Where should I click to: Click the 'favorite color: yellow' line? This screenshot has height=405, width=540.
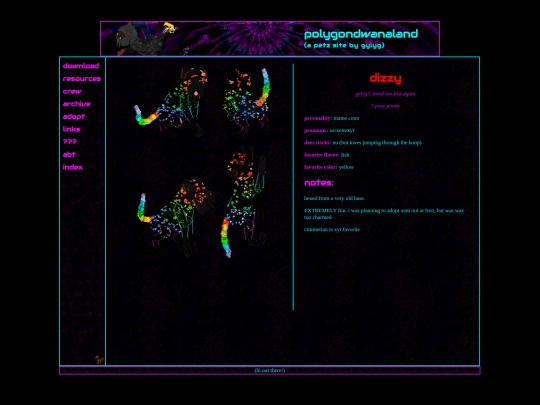[329, 167]
